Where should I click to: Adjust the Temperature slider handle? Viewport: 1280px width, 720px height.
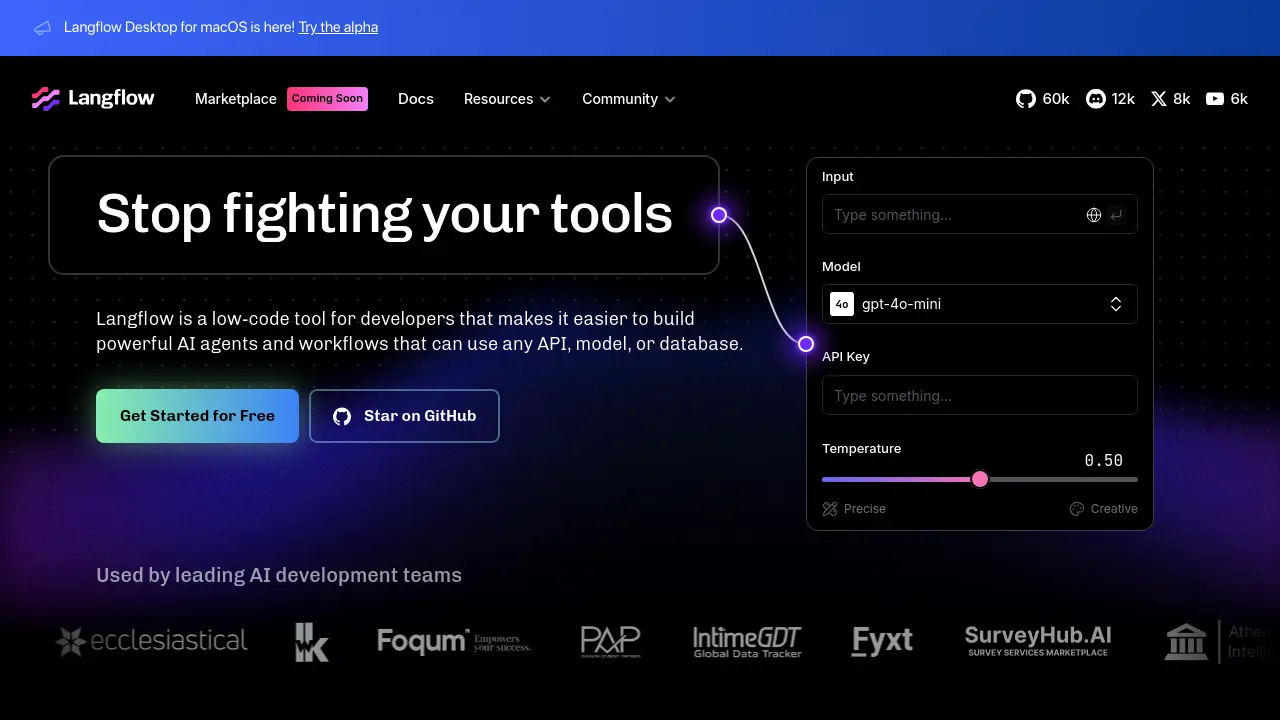980,479
